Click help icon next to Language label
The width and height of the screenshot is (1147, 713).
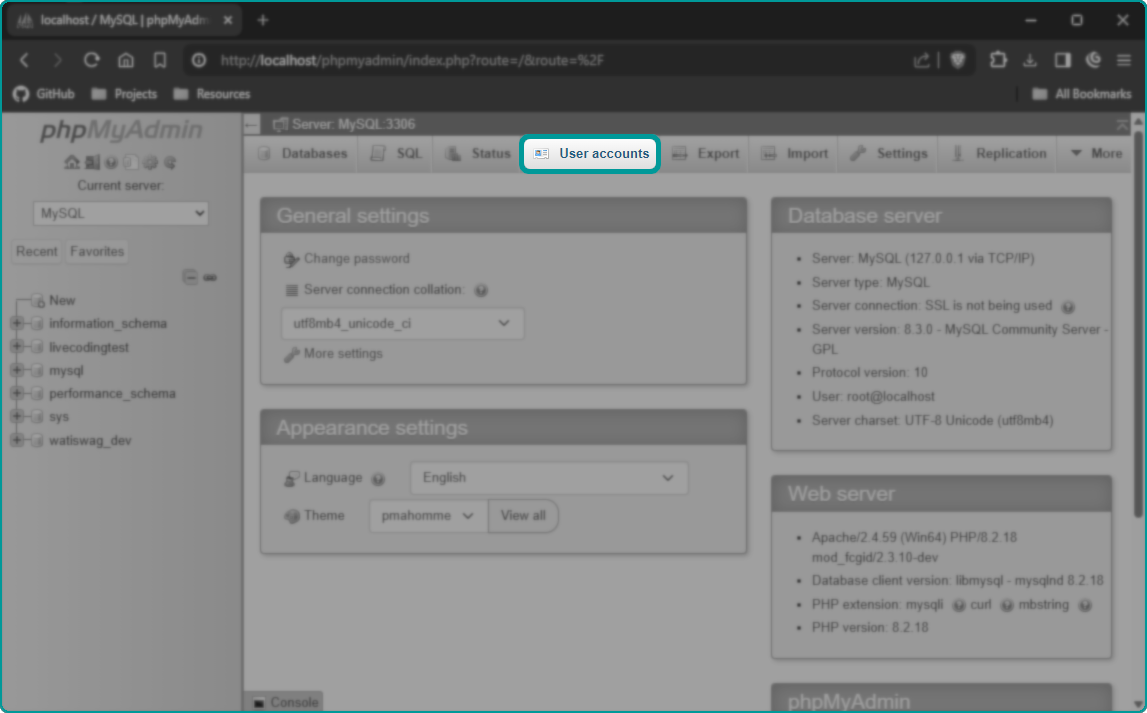point(377,479)
